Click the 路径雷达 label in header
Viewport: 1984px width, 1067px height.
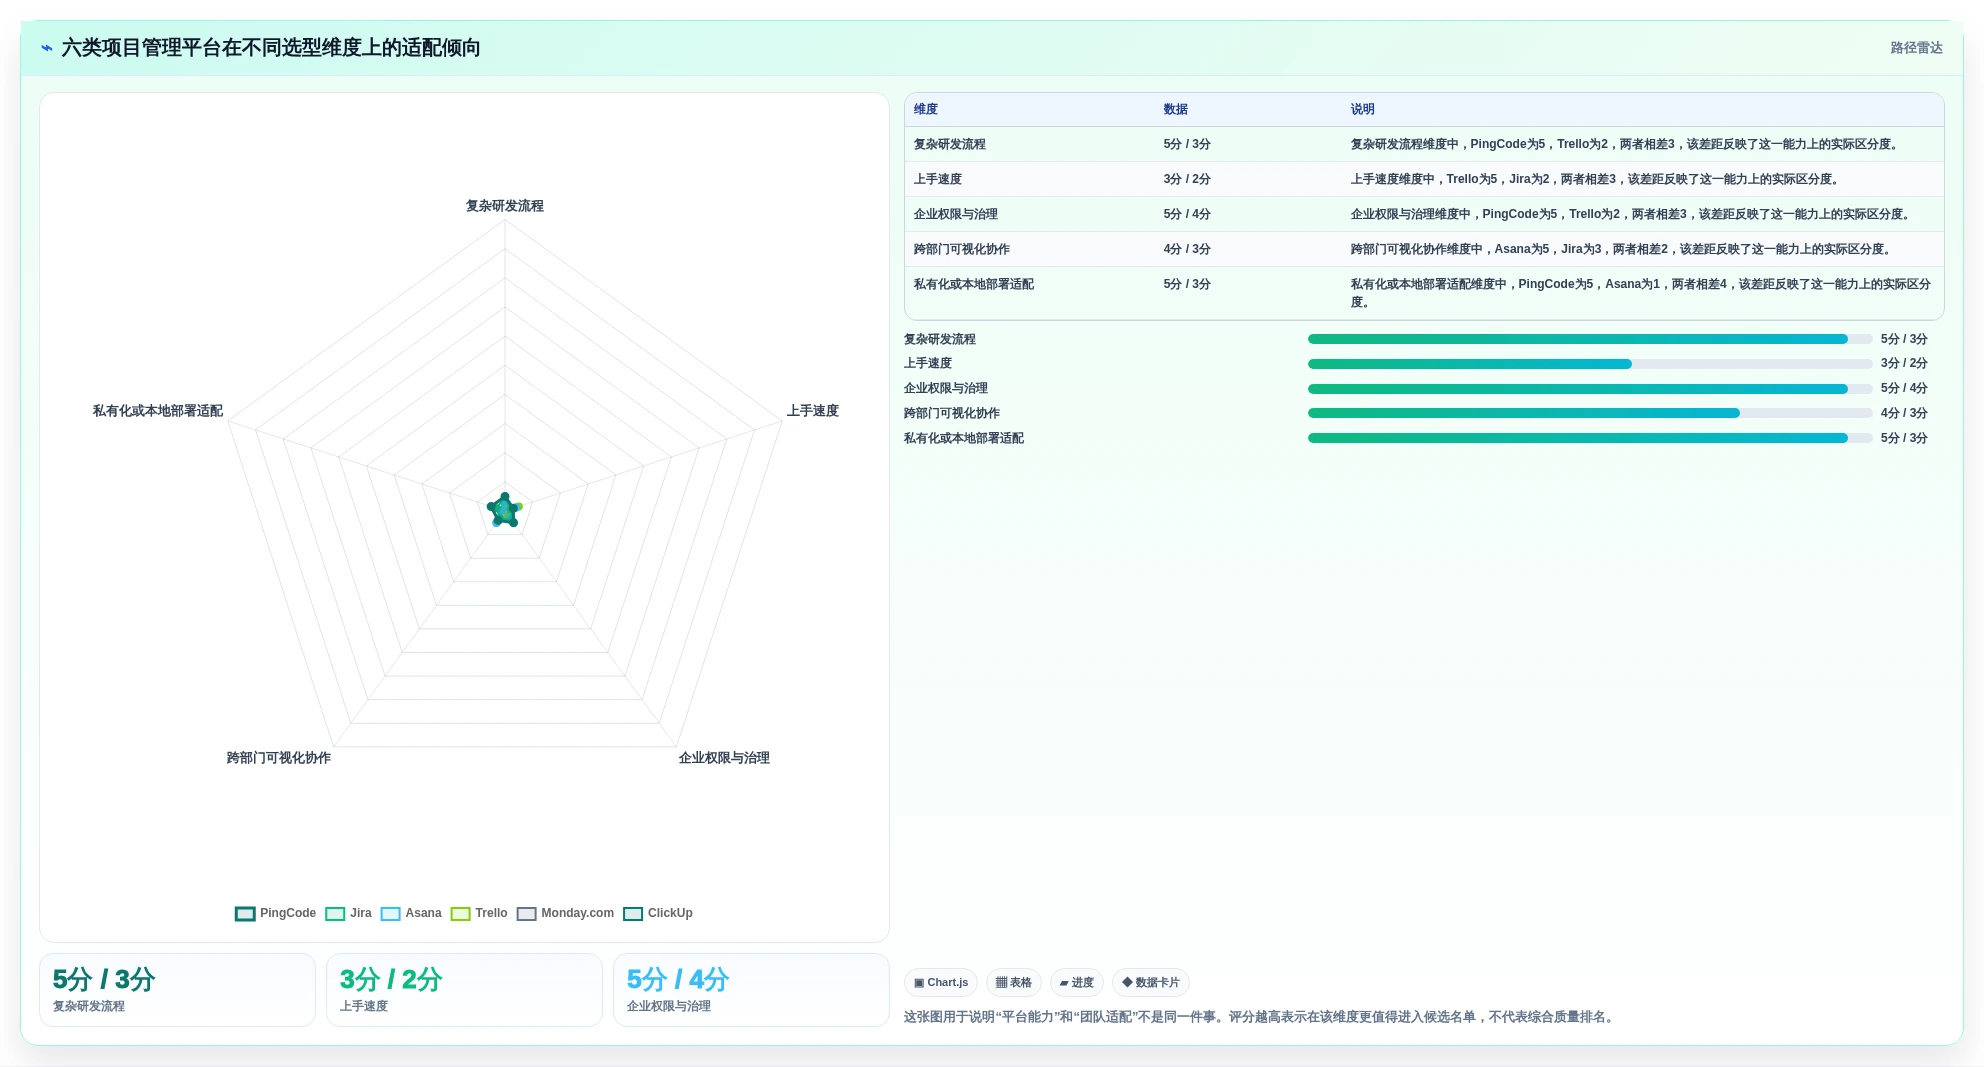coord(1916,48)
